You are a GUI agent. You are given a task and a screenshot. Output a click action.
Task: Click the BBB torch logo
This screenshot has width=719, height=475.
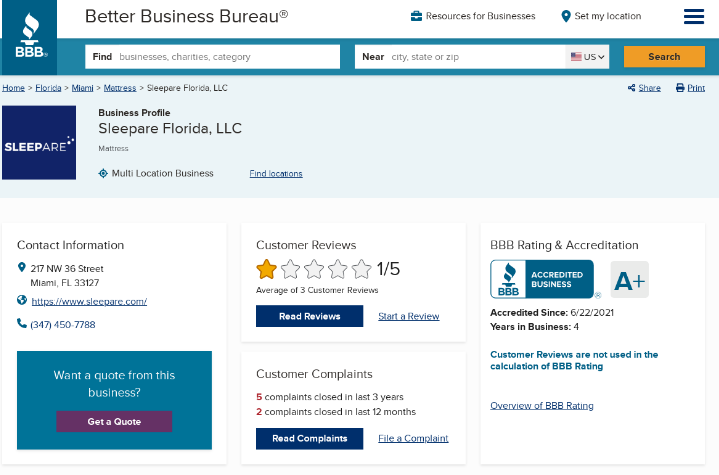(30, 37)
